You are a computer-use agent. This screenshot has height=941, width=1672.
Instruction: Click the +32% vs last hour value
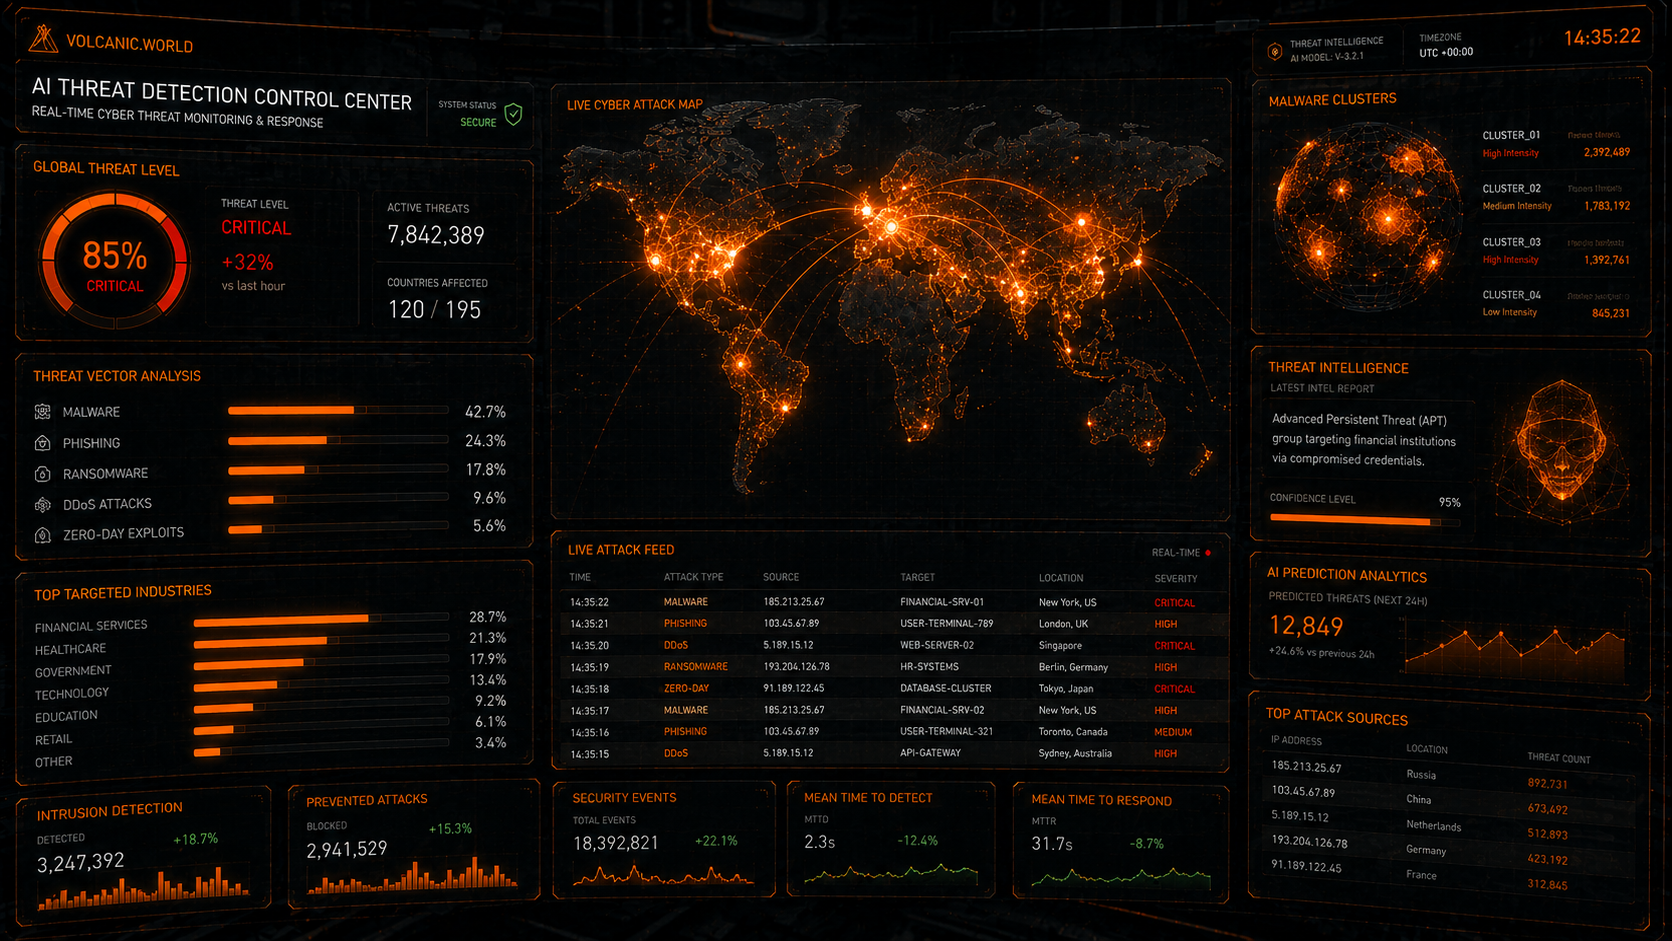247,262
